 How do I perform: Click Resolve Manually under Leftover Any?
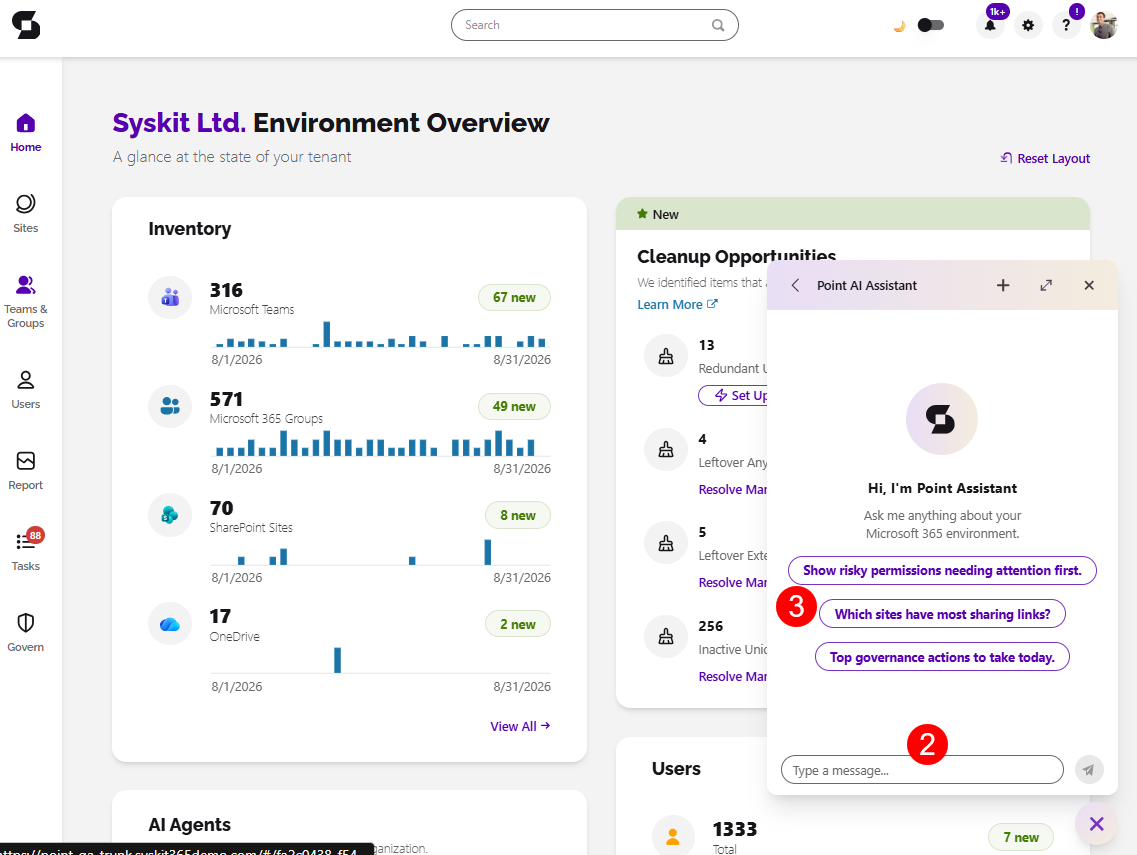(732, 490)
